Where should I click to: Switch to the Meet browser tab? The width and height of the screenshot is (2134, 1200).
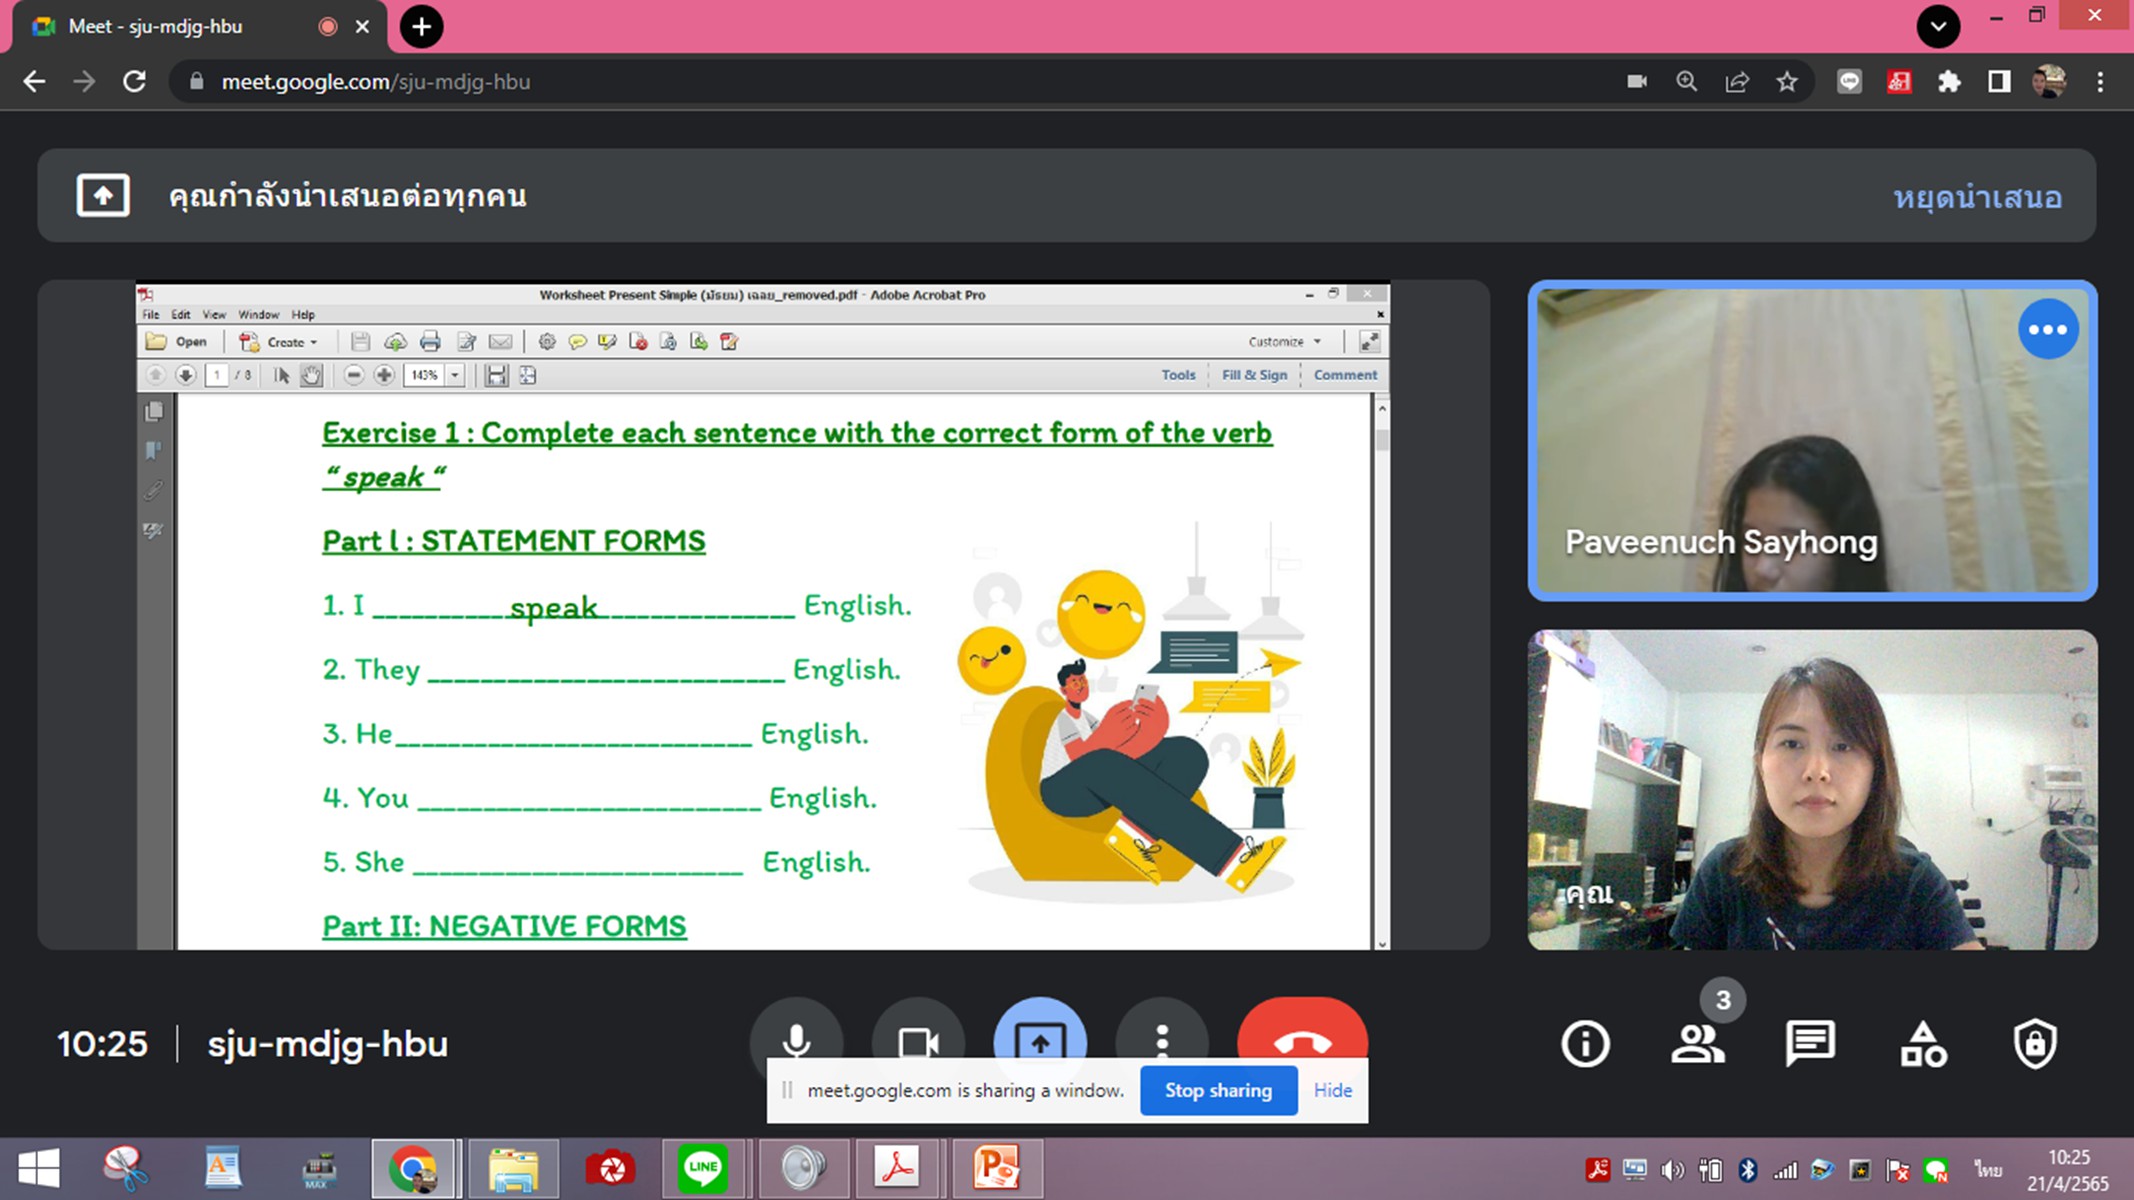click(155, 27)
